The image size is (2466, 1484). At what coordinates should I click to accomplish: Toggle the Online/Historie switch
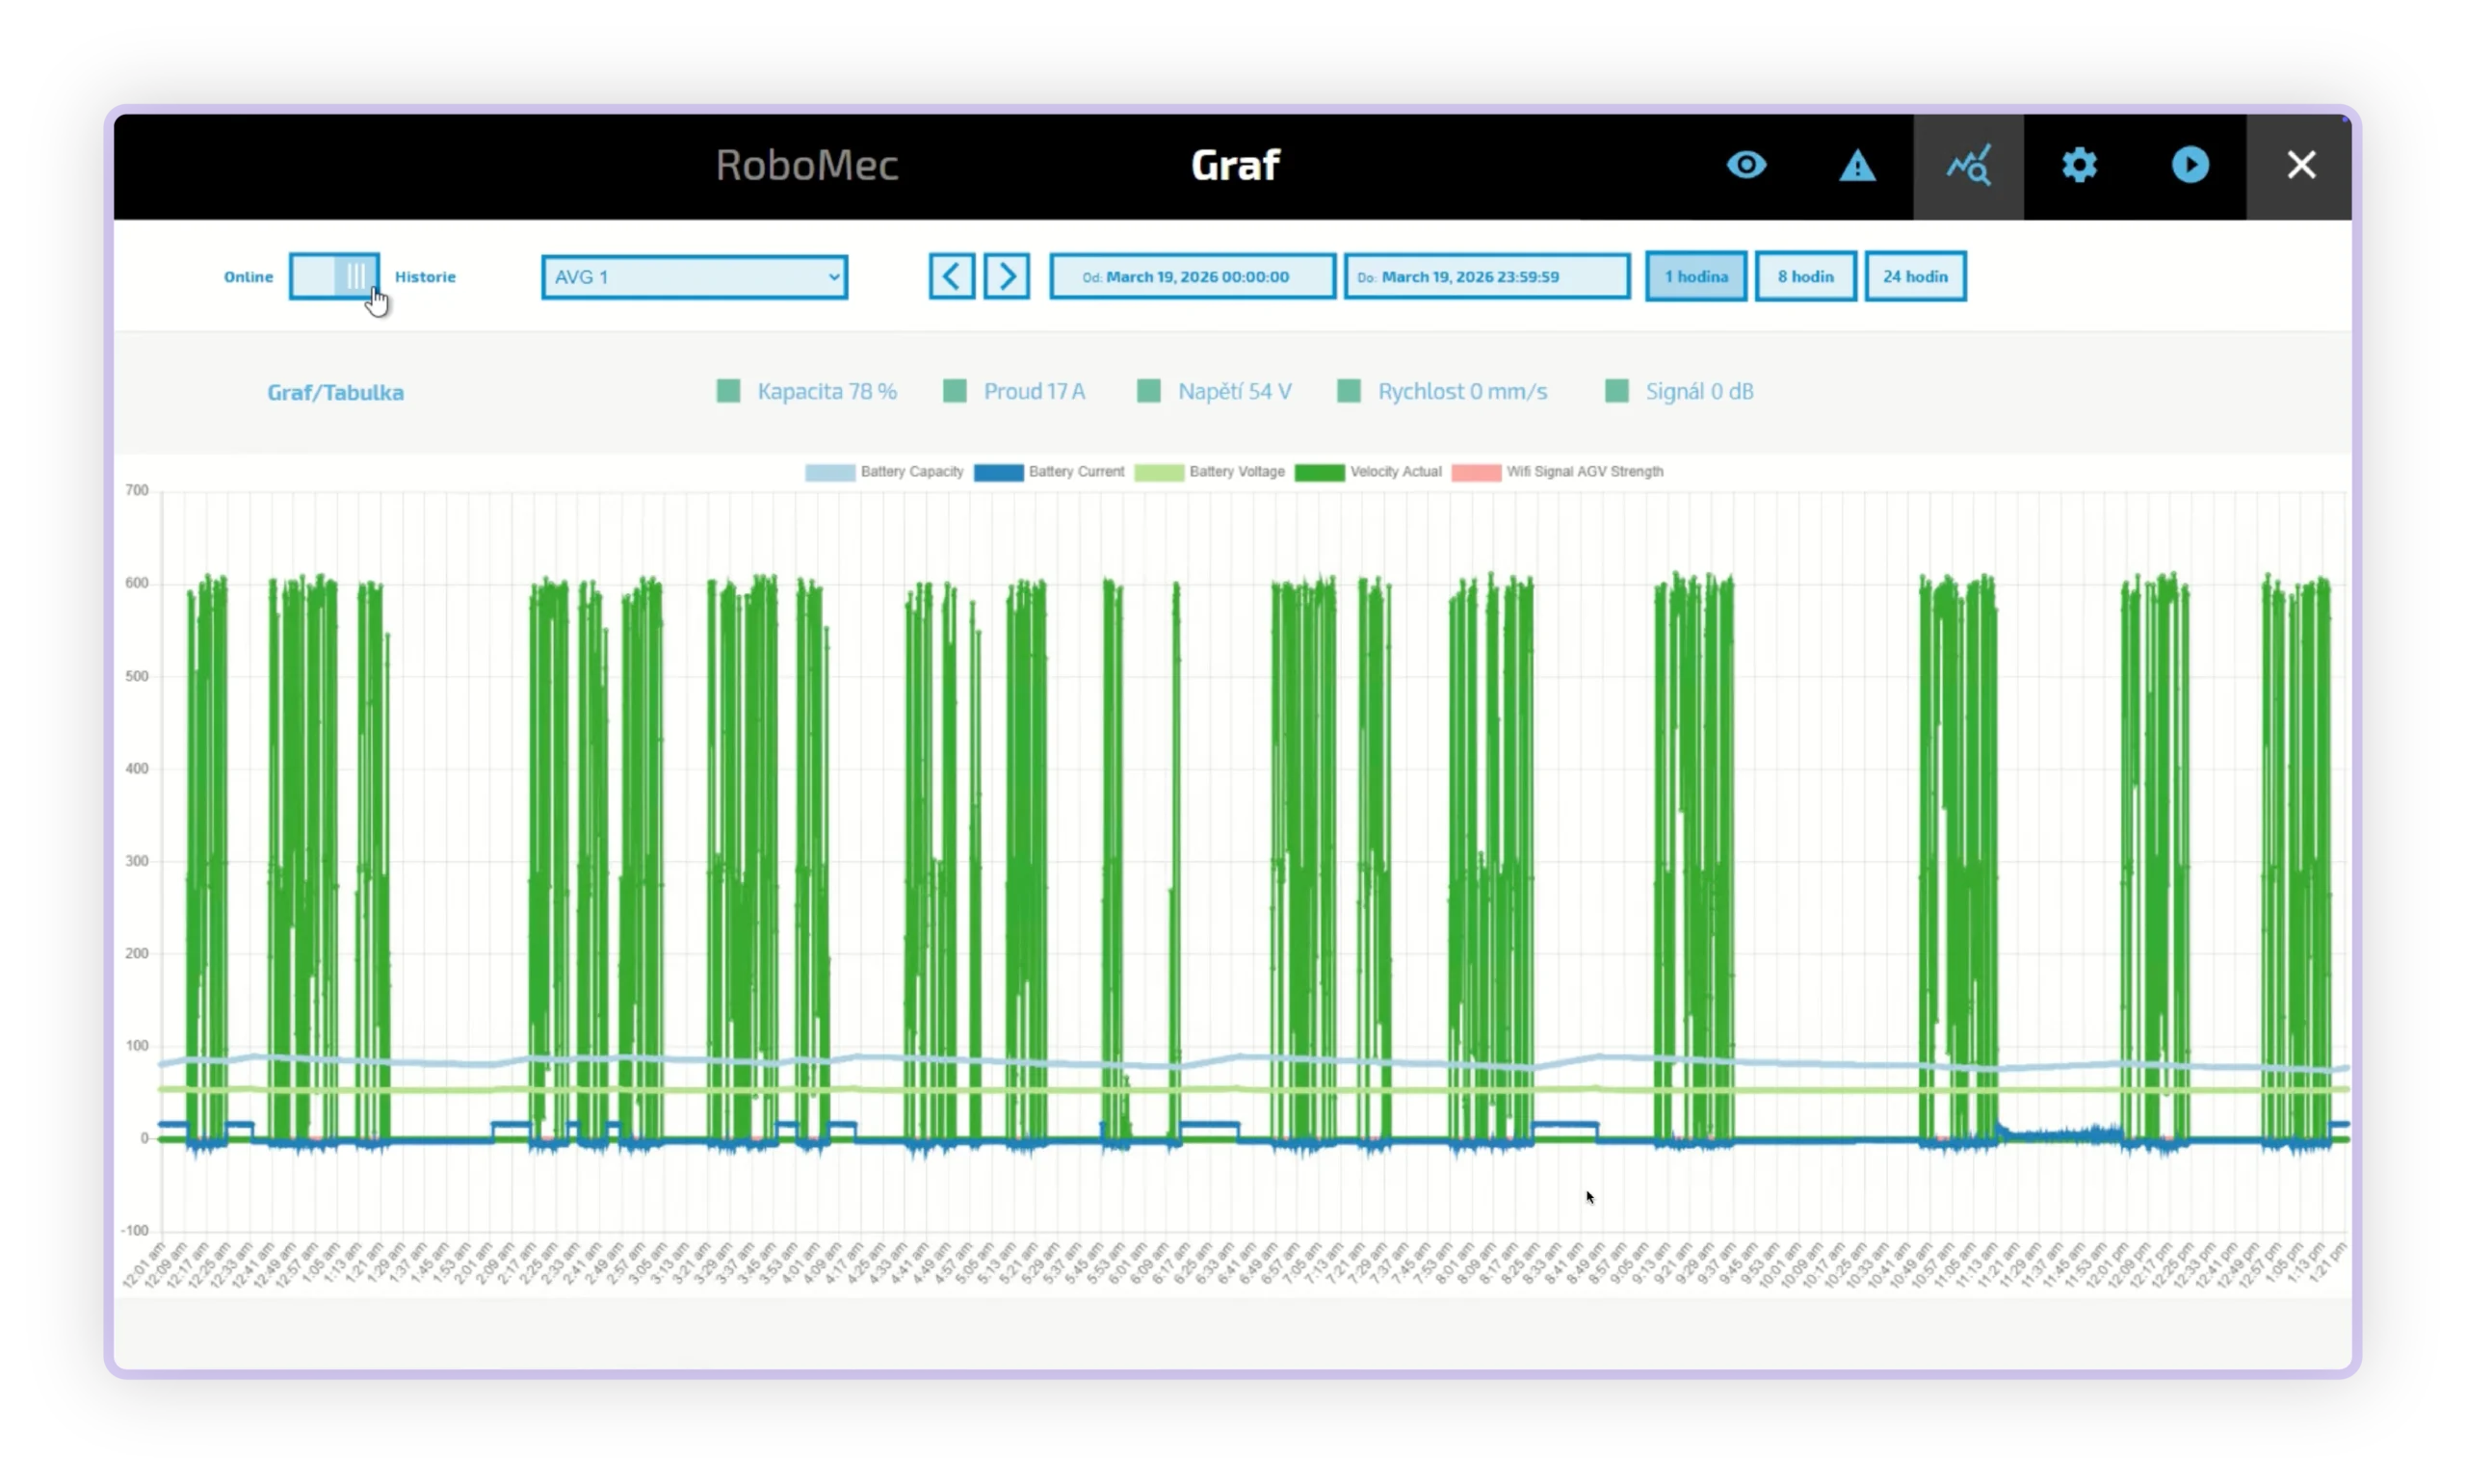coord(334,276)
